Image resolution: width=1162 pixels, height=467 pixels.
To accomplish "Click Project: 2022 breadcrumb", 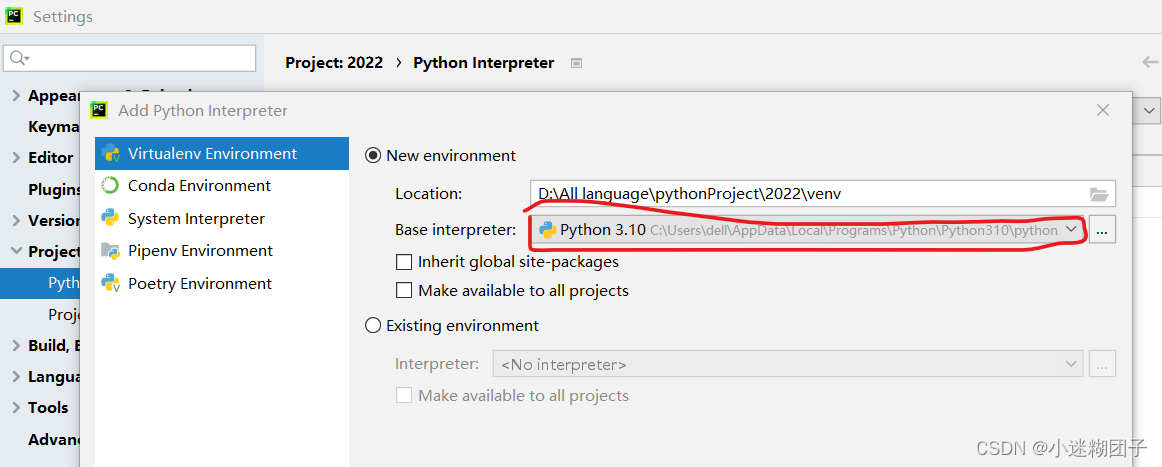I will pyautogui.click(x=334, y=63).
